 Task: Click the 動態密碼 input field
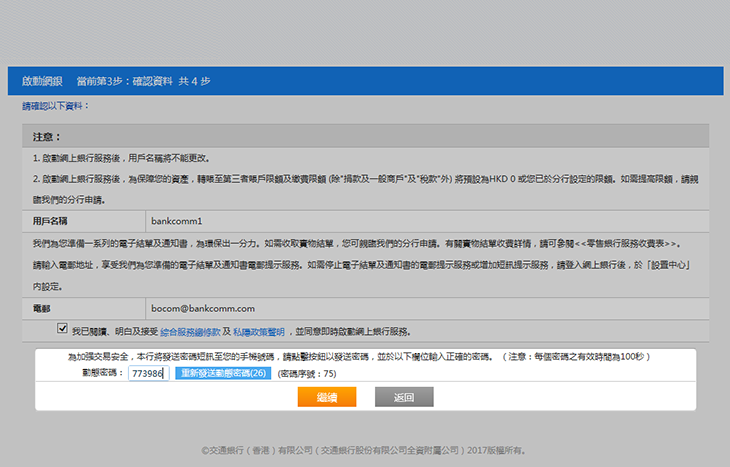pos(148,373)
